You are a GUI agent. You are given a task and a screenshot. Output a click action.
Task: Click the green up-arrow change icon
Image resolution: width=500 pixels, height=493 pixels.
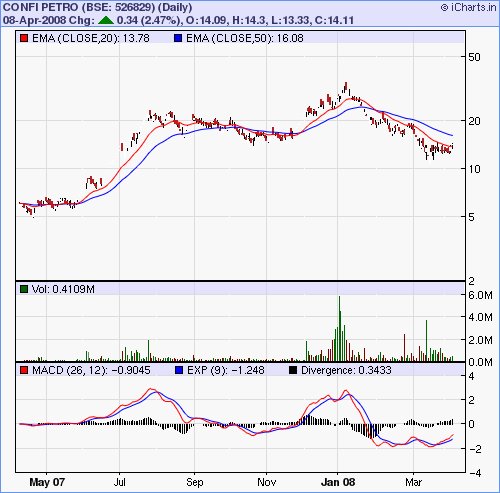[106, 20]
